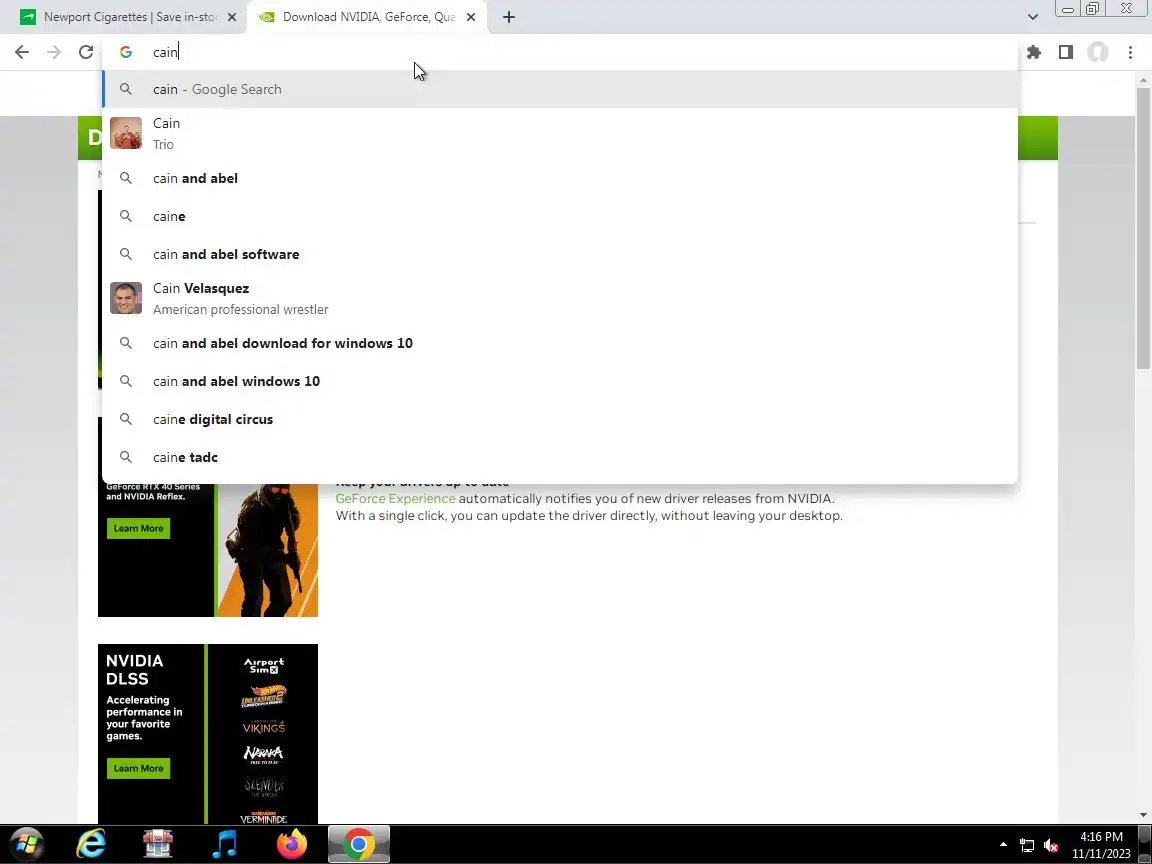Click the page vertical scrollbar thumb

1143,228
